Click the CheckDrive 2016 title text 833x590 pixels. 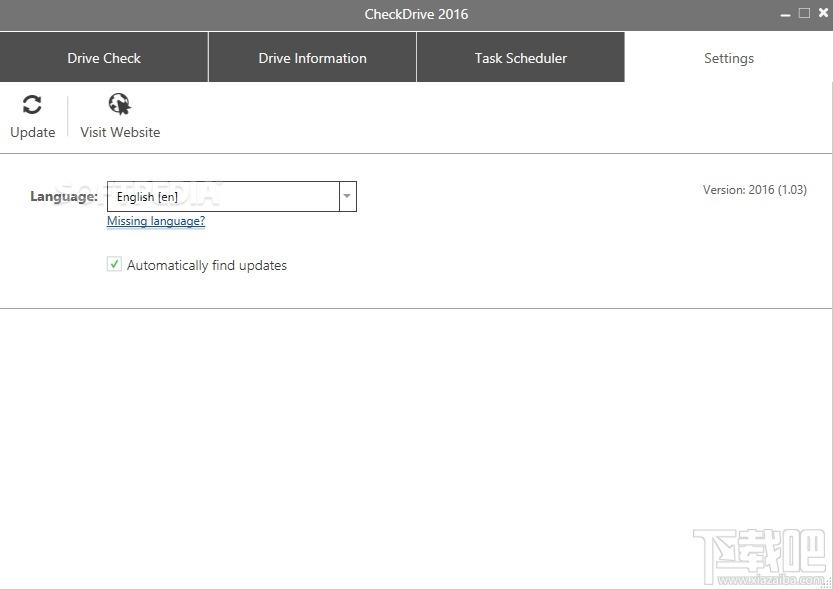416,14
